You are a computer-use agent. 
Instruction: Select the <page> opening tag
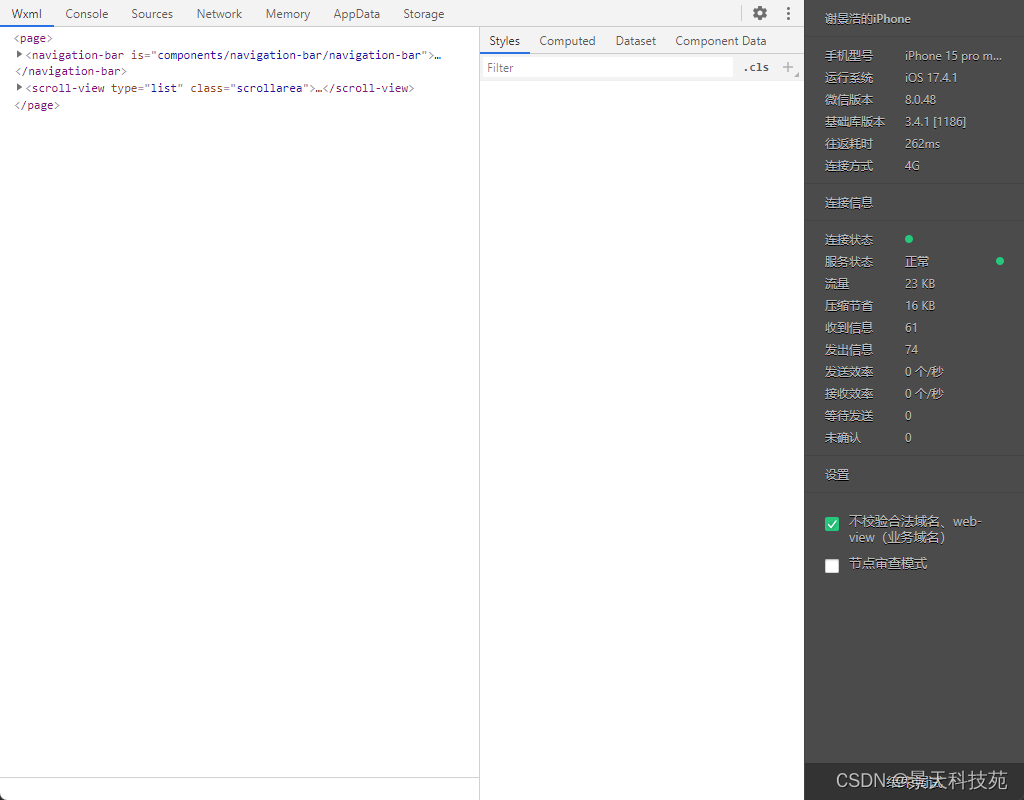33,39
